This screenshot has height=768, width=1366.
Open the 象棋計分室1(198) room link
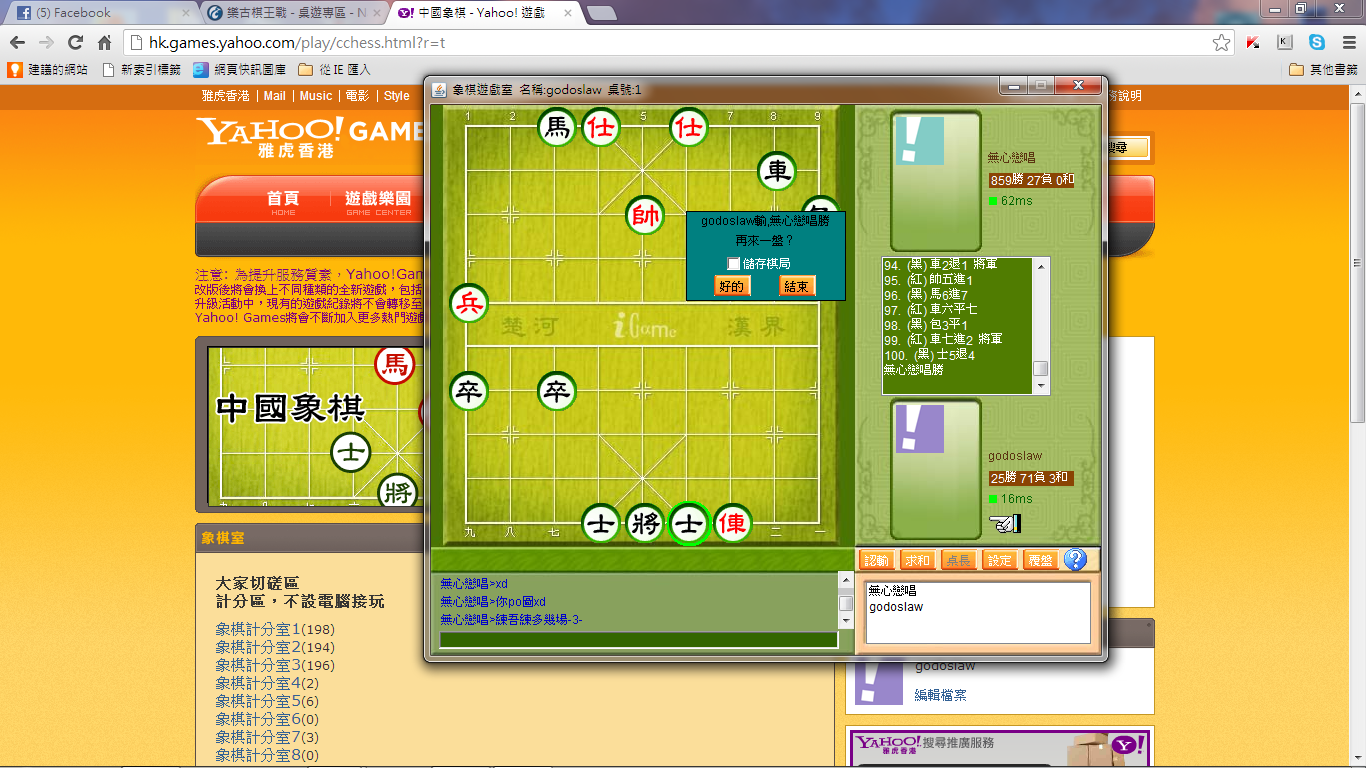tap(275, 629)
